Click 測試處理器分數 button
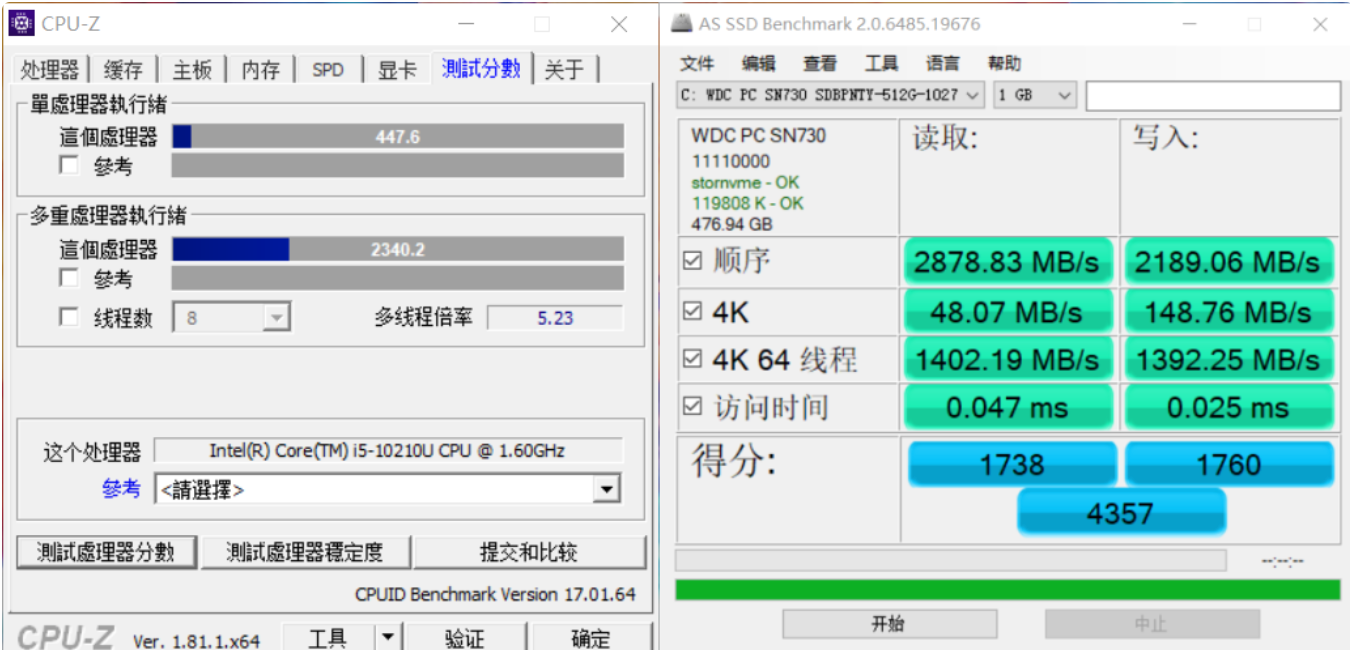This screenshot has height=650, width=1350. click(106, 552)
